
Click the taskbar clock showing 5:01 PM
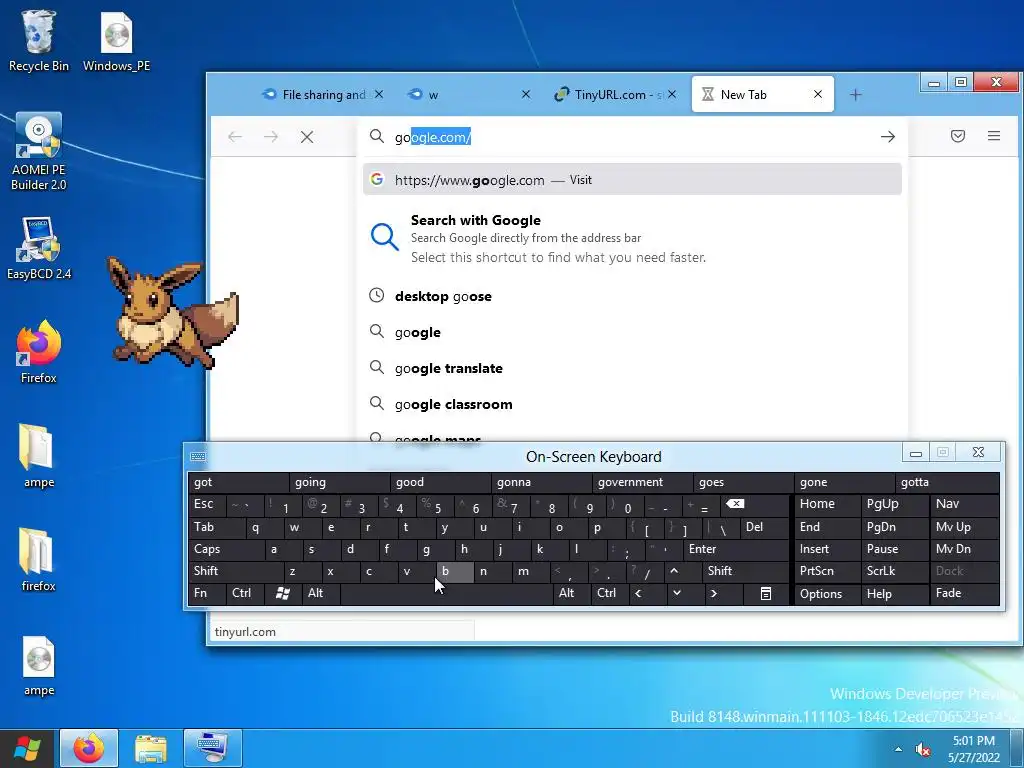coord(974,749)
